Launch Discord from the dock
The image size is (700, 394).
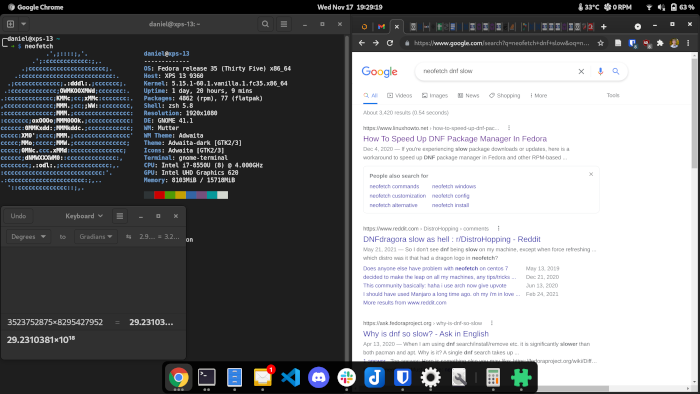tap(318, 377)
